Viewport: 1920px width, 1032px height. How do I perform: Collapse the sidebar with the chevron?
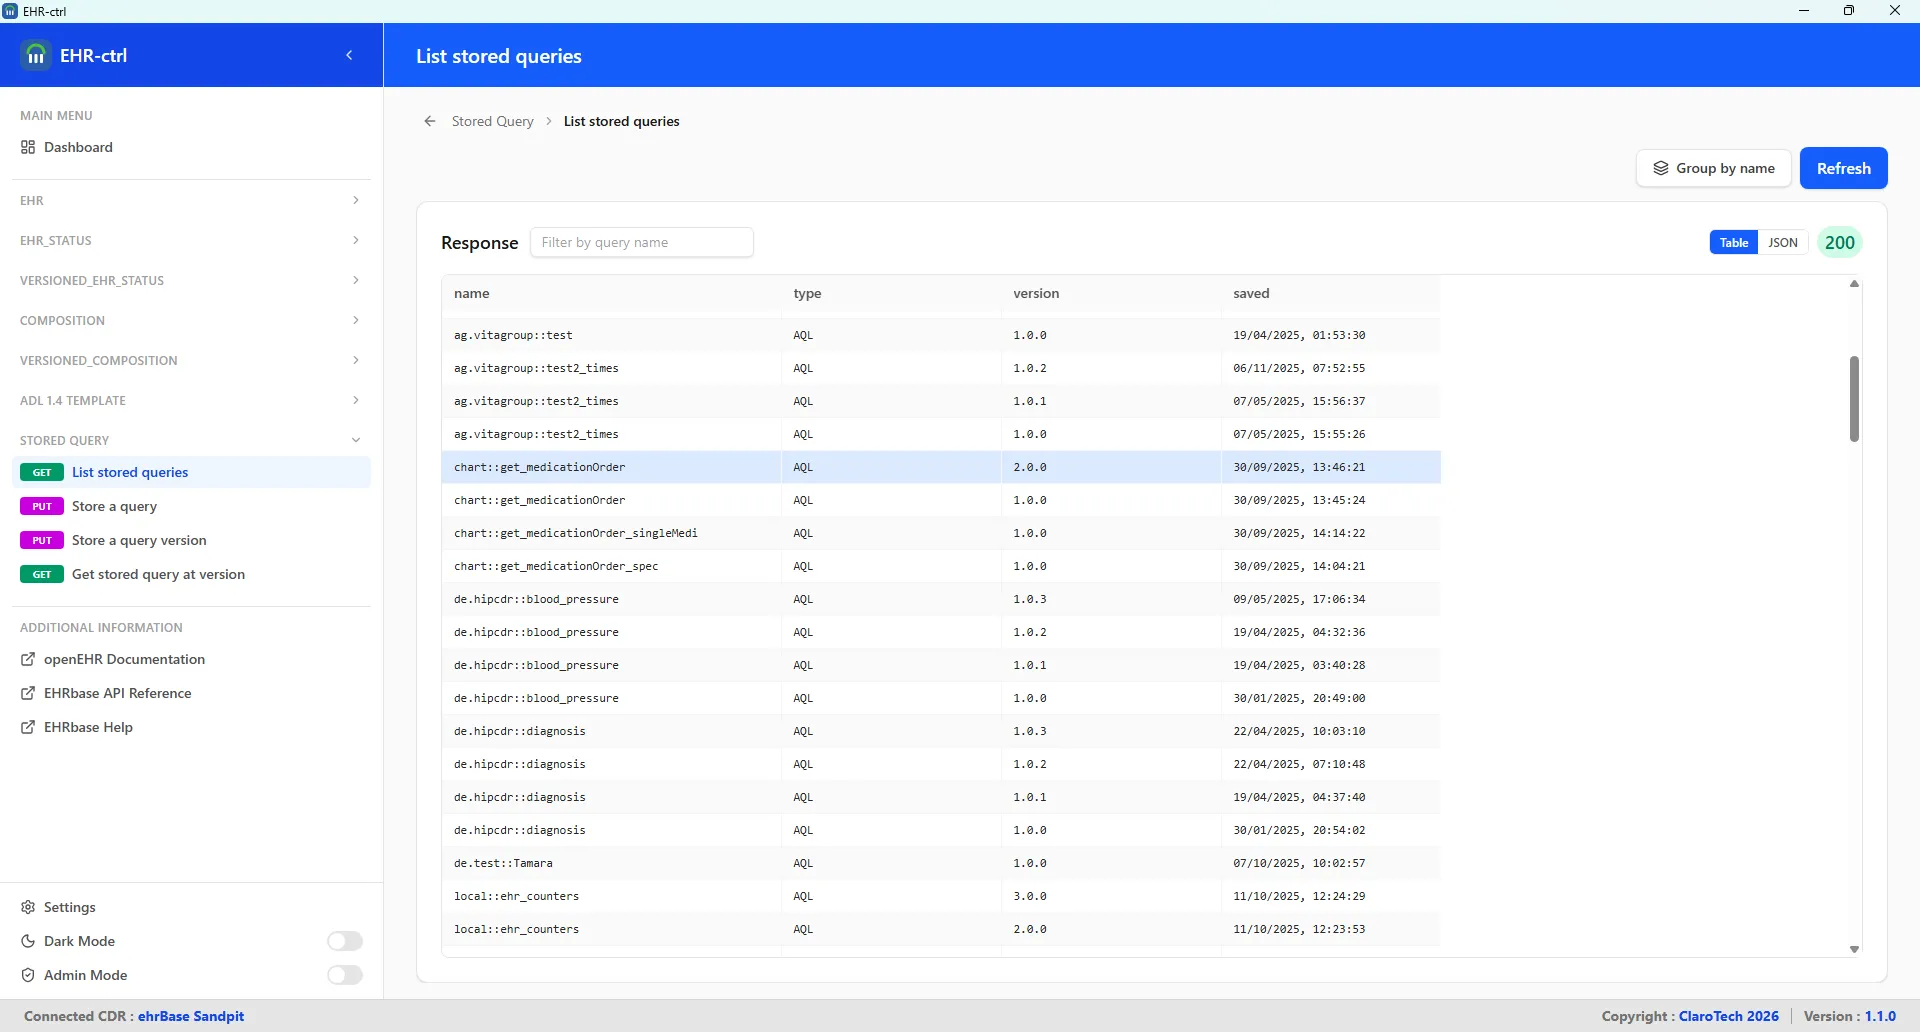pyautogui.click(x=349, y=55)
